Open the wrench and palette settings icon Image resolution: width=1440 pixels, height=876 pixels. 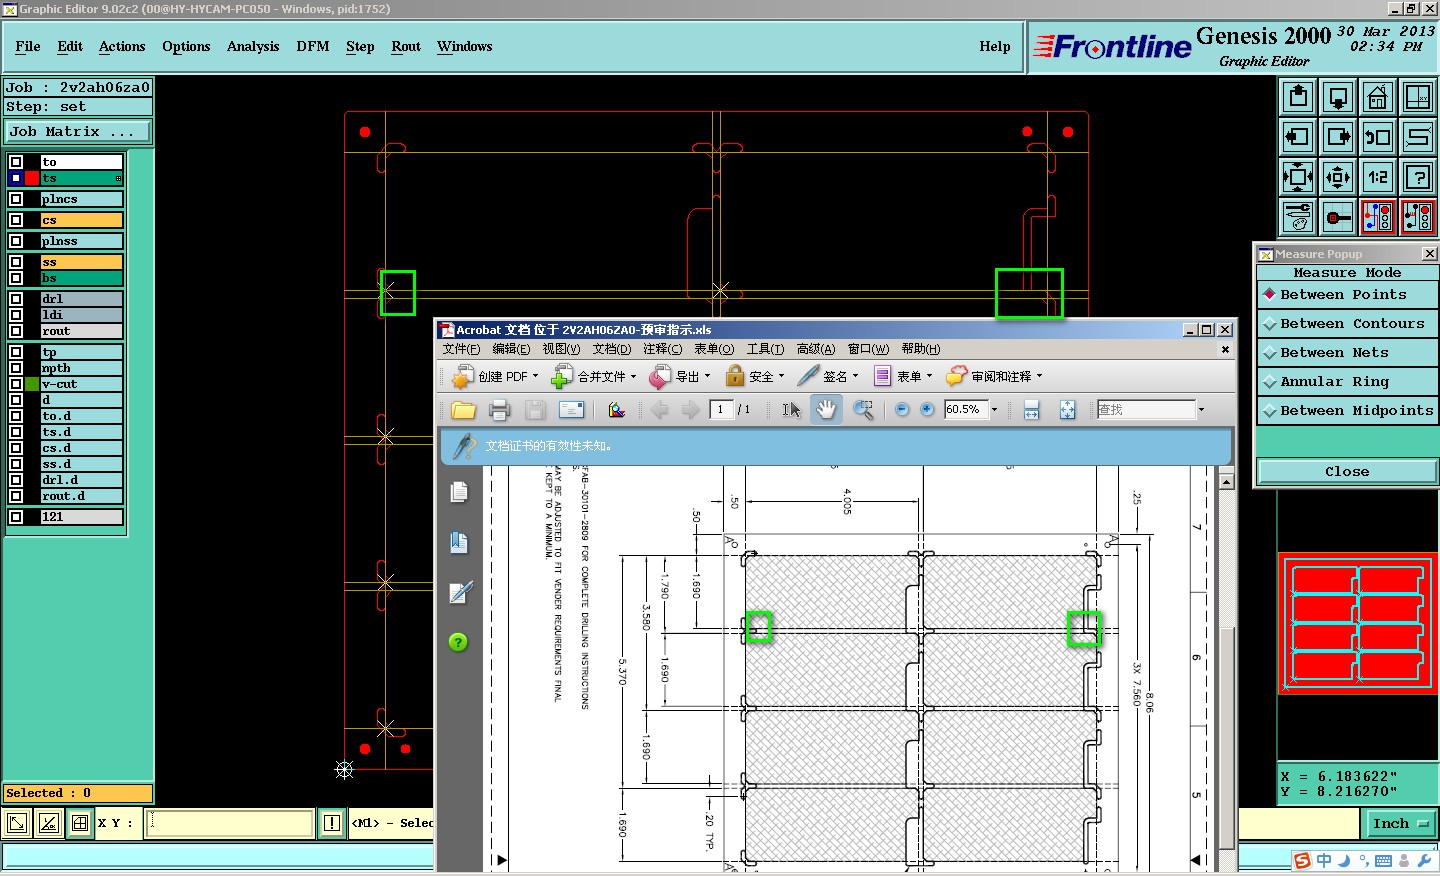coord(1298,217)
